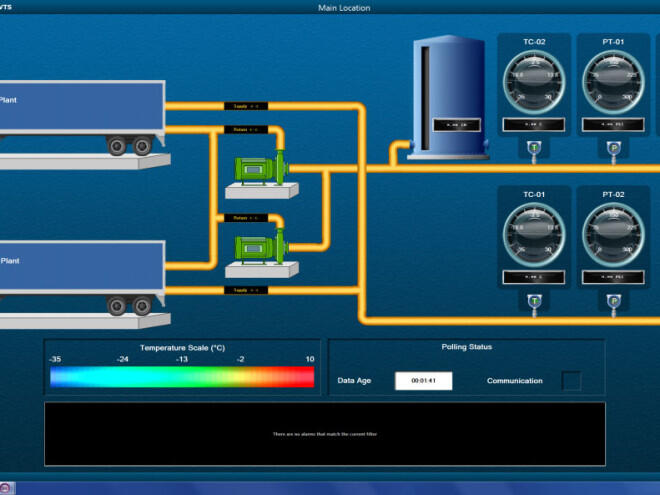The image size is (660, 495).
Task: Click the -35 scale value
Action: (55, 359)
